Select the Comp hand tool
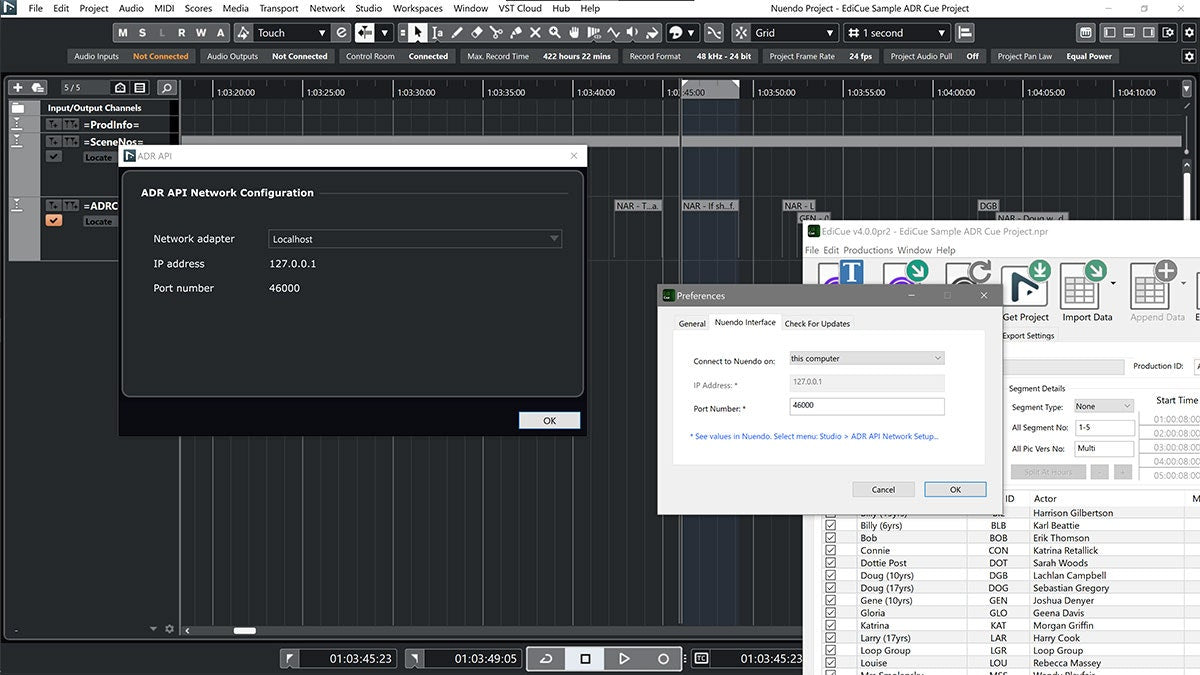The image size is (1200, 675). click(574, 33)
